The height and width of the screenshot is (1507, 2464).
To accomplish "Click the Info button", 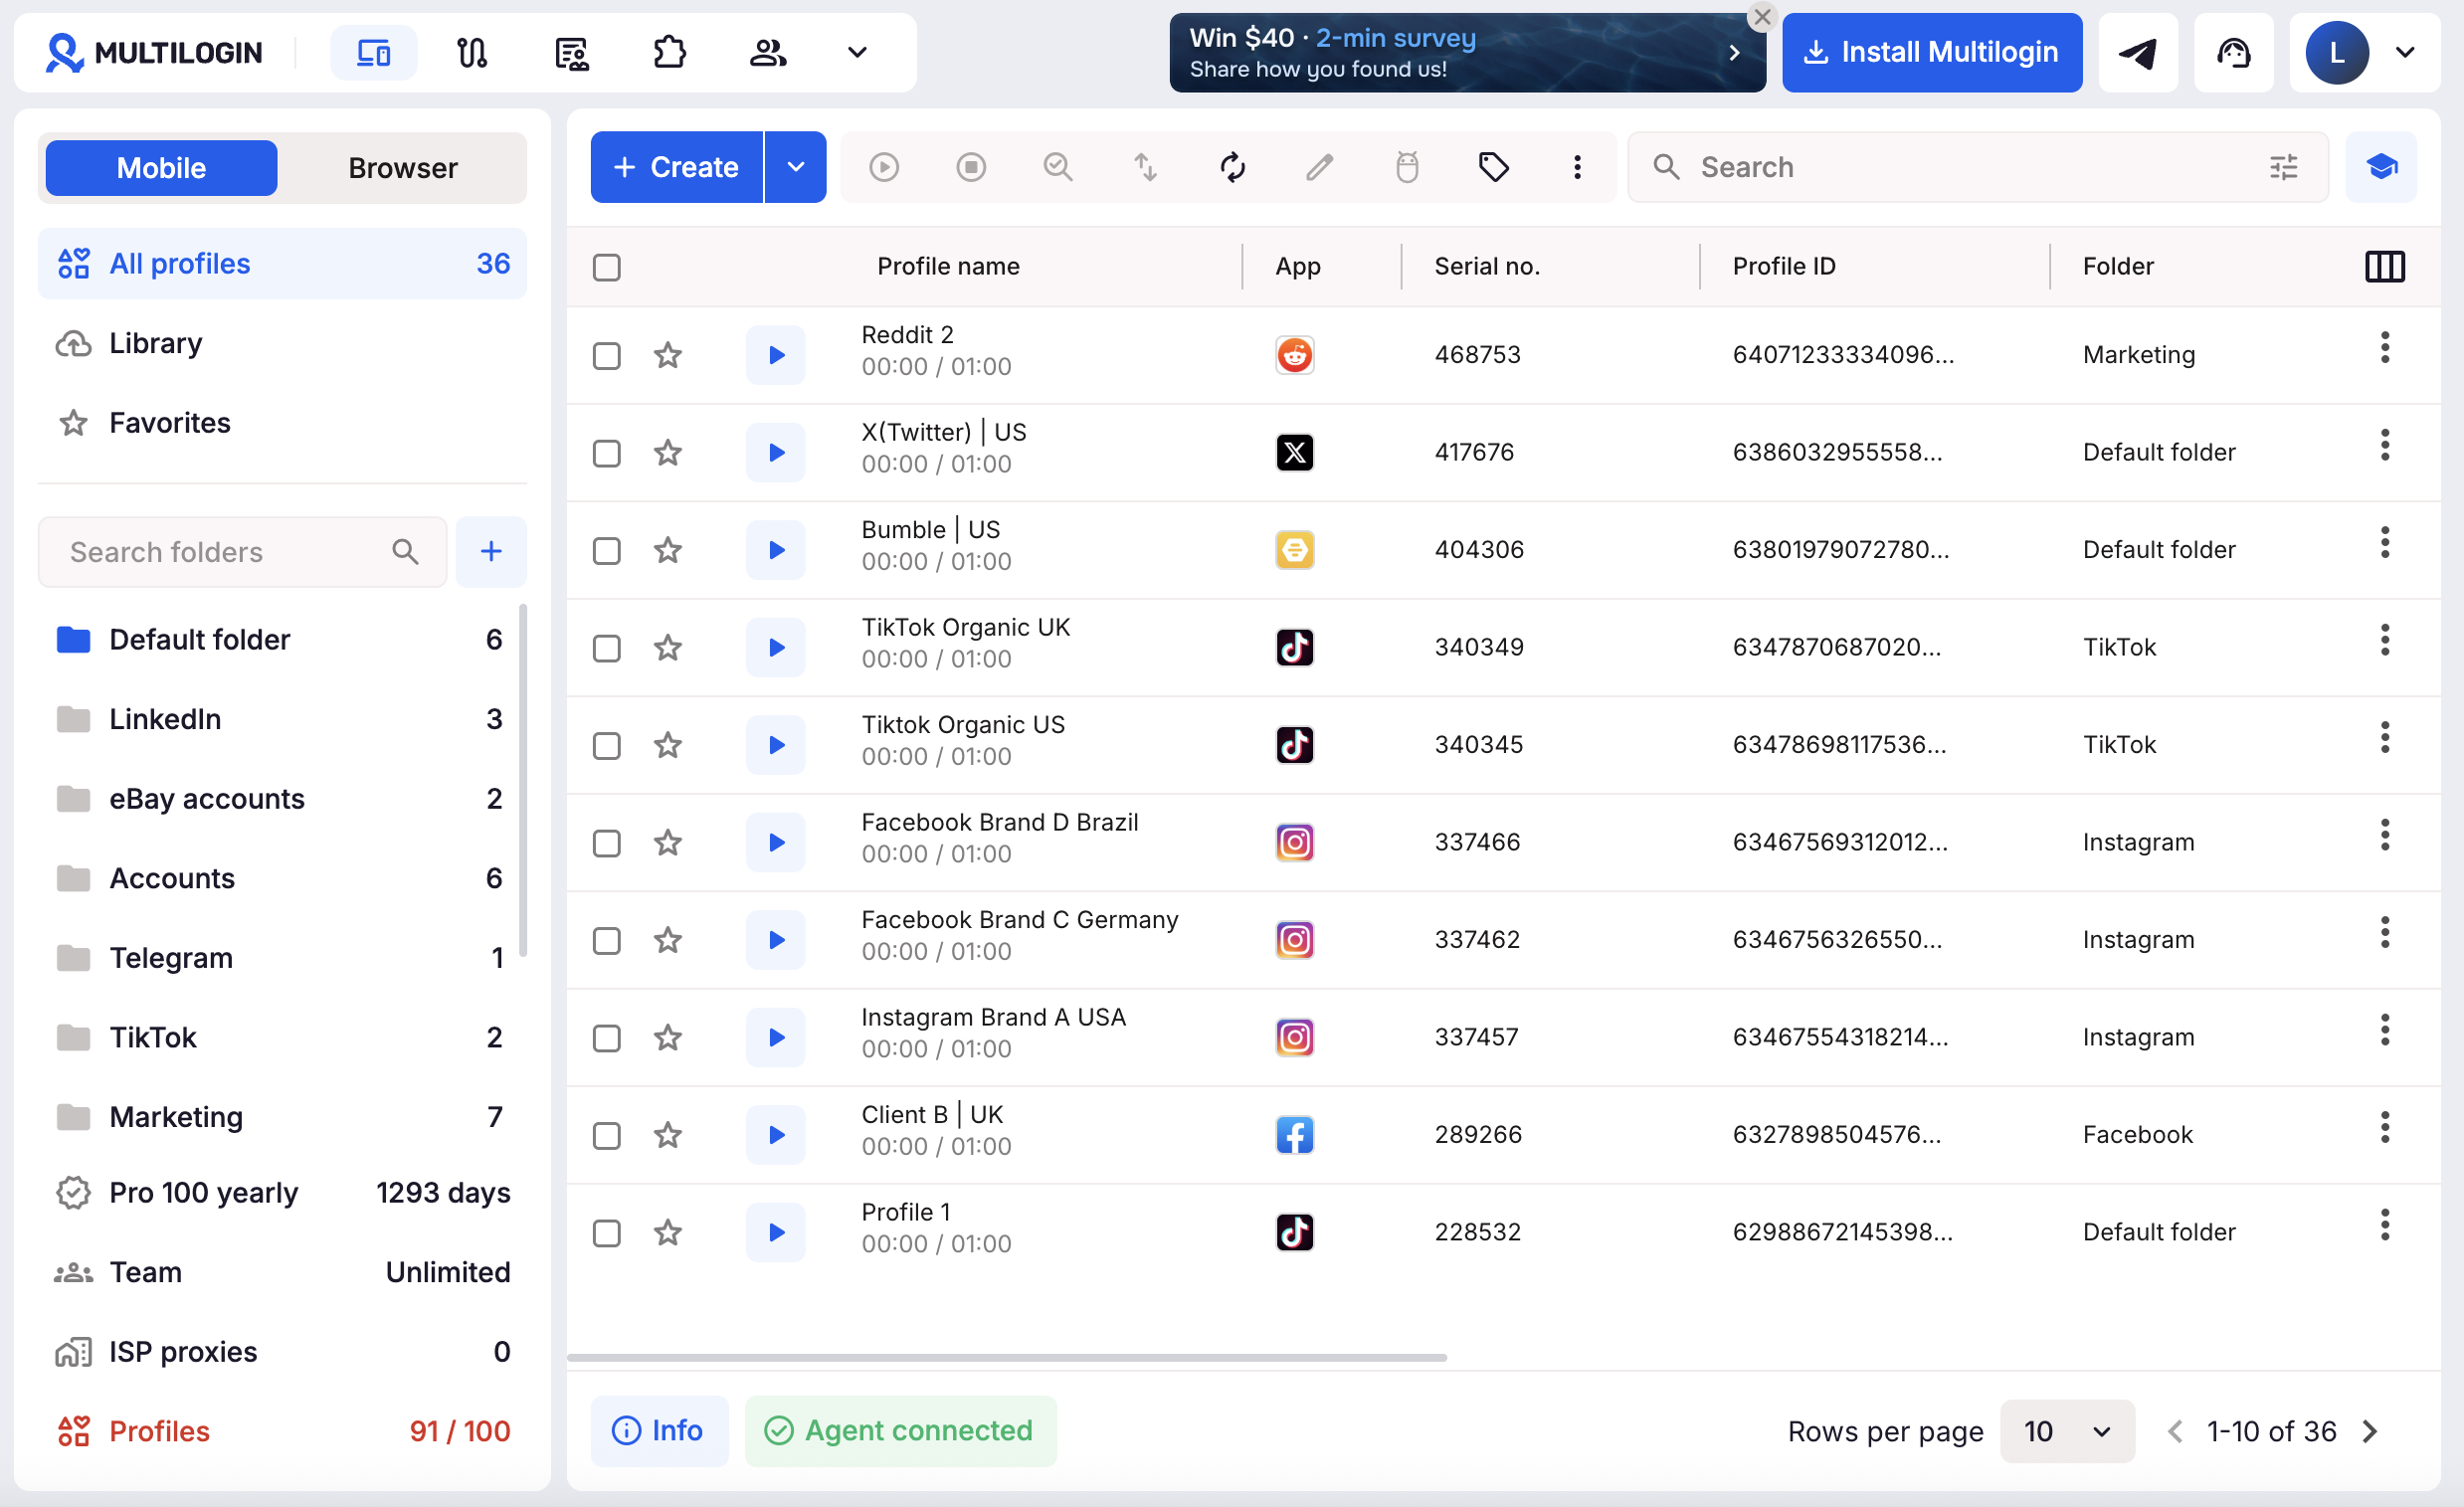I will pyautogui.click(x=658, y=1431).
